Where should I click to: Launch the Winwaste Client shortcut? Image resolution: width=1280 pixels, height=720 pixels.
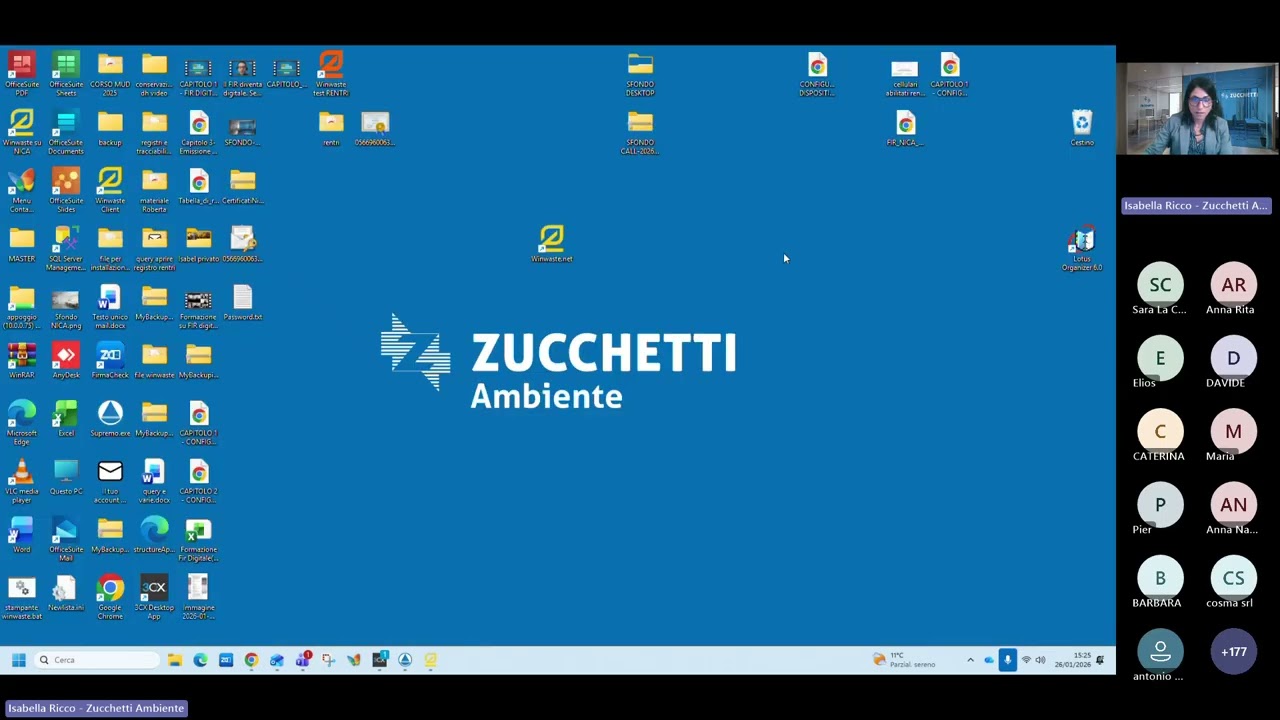click(110, 190)
